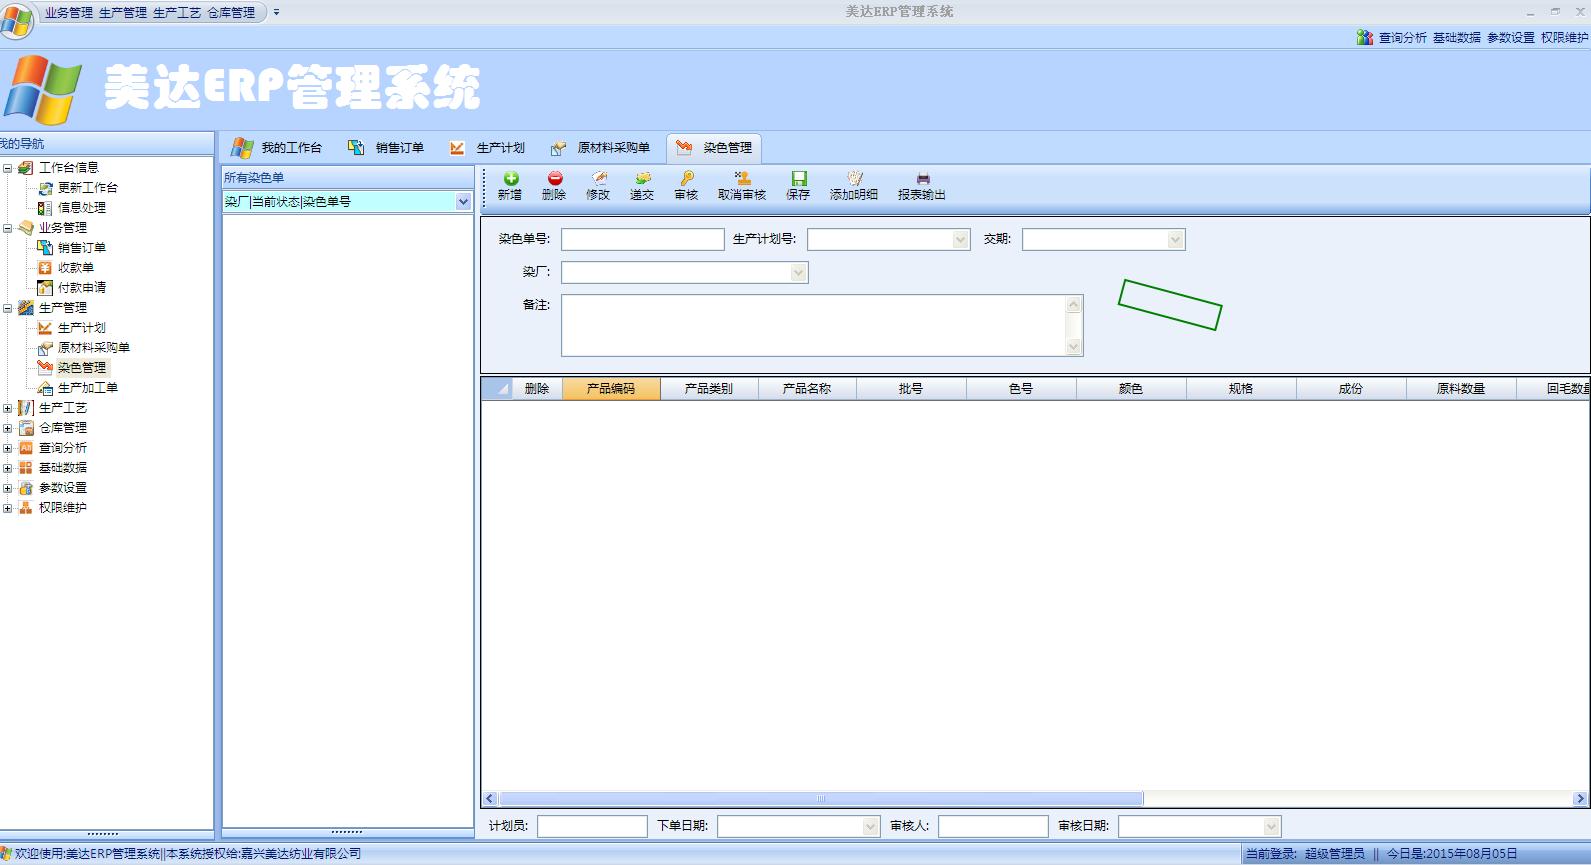Screen dimensions: 1591x865
Task: Open quick access toolbar dropdown arrow
Action: coord(277,13)
